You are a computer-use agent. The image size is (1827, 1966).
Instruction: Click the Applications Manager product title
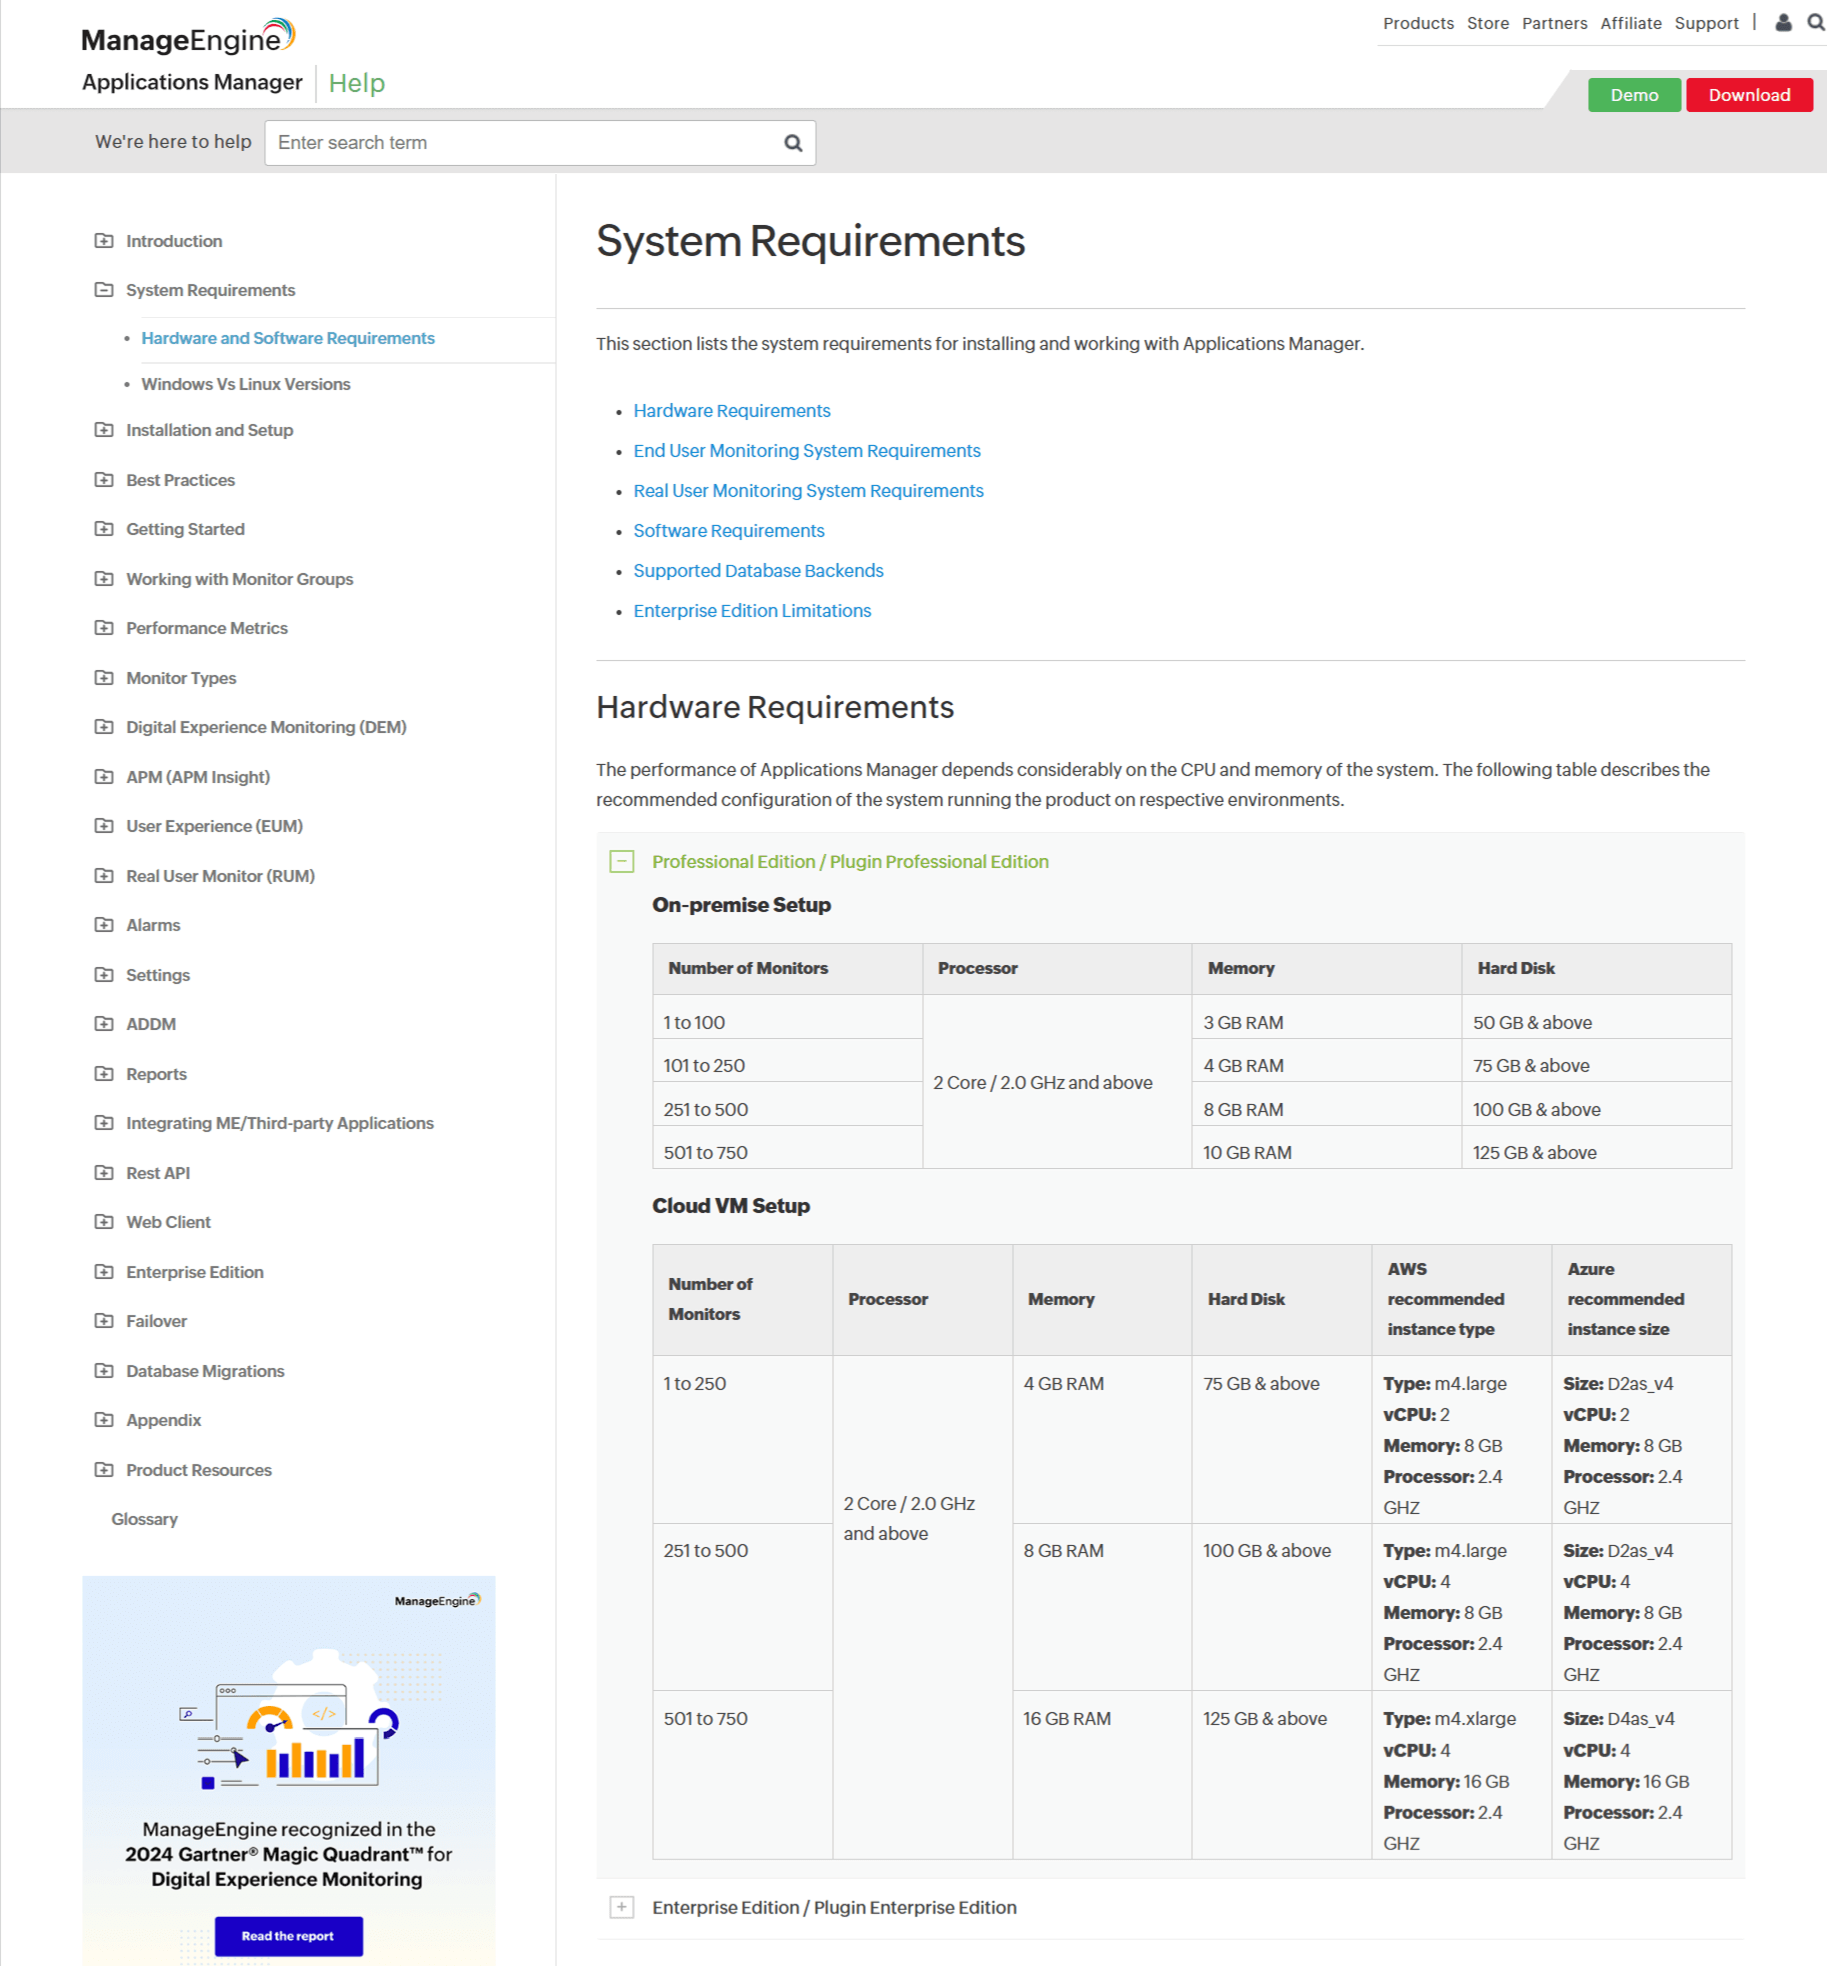pyautogui.click(x=192, y=82)
